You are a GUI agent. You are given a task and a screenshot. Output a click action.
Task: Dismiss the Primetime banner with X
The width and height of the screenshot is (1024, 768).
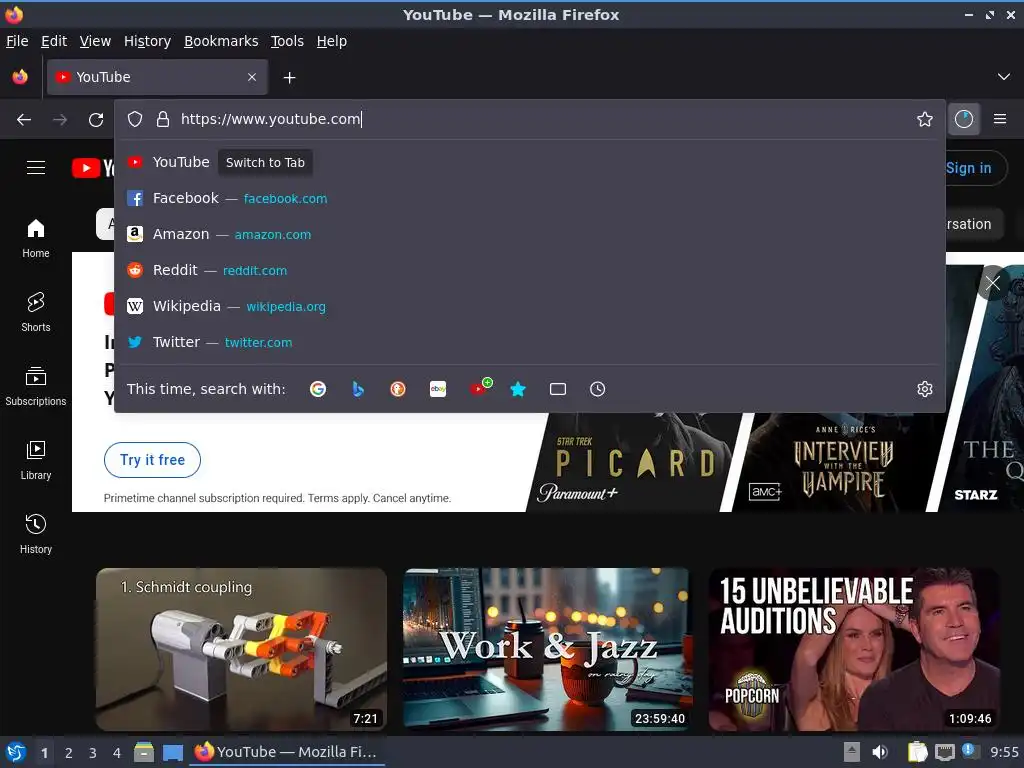pyautogui.click(x=993, y=283)
